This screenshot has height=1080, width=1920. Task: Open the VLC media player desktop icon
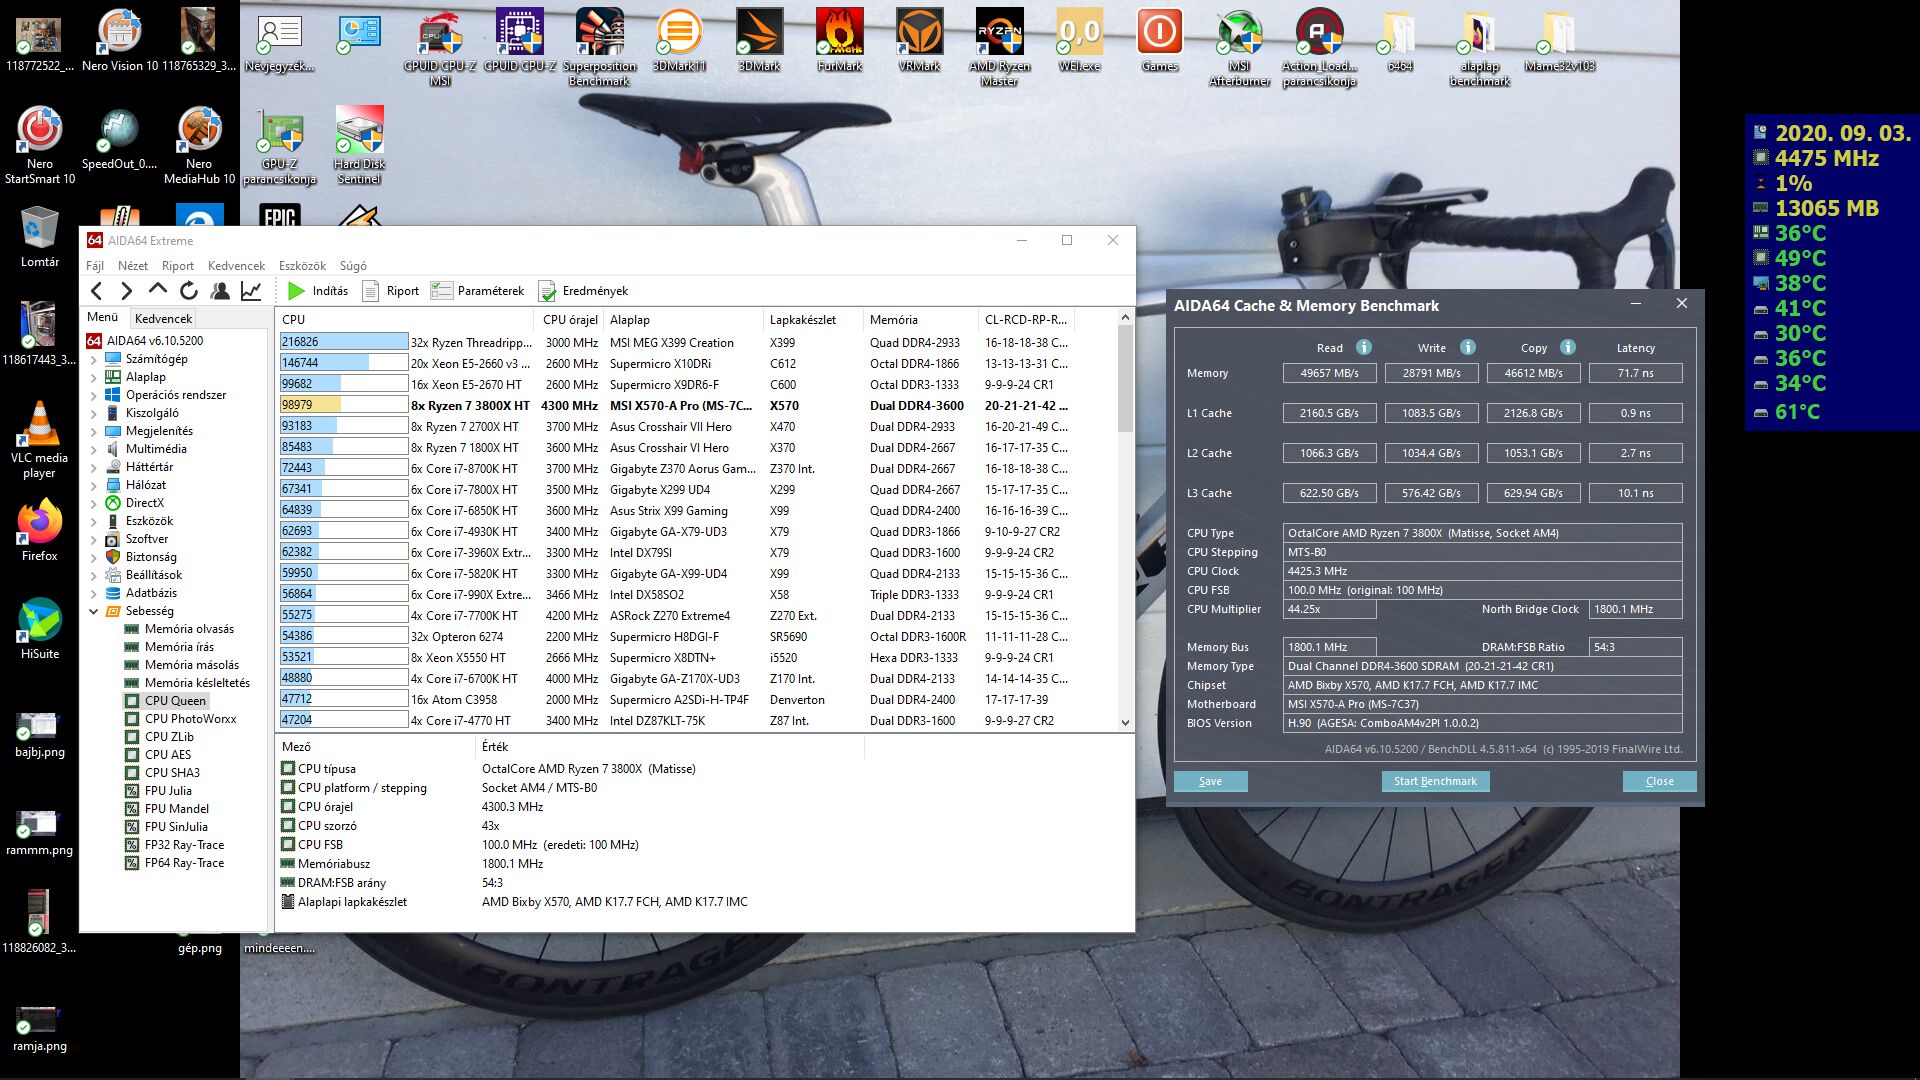[x=40, y=439]
